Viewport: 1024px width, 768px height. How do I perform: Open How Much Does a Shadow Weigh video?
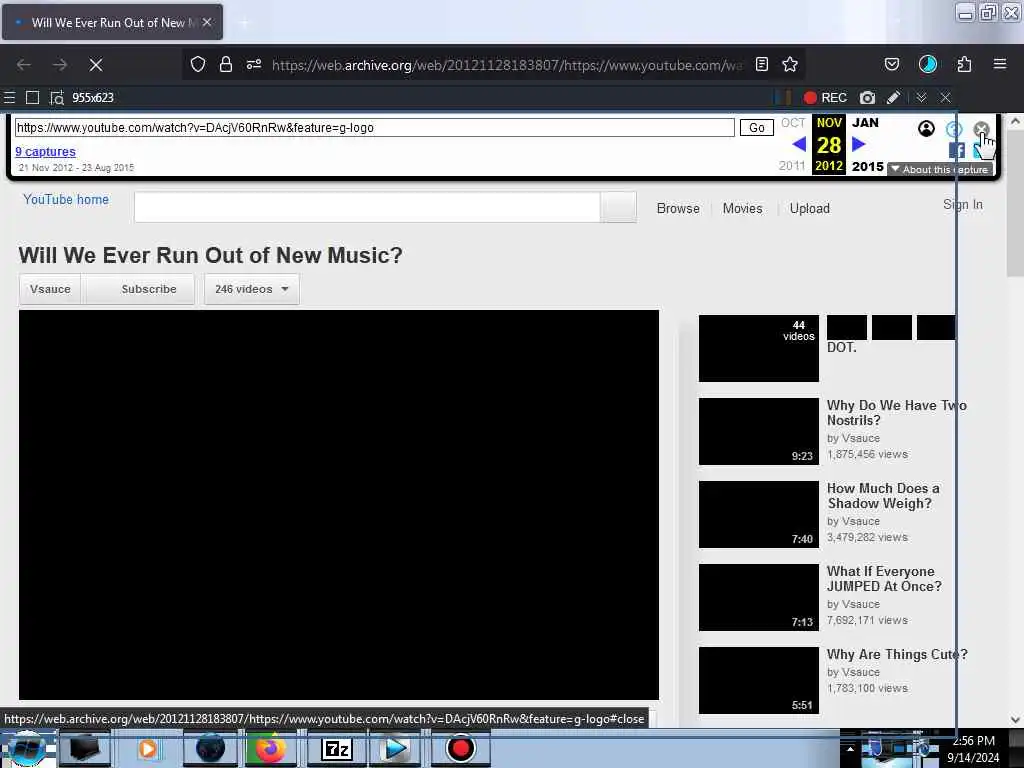883,496
